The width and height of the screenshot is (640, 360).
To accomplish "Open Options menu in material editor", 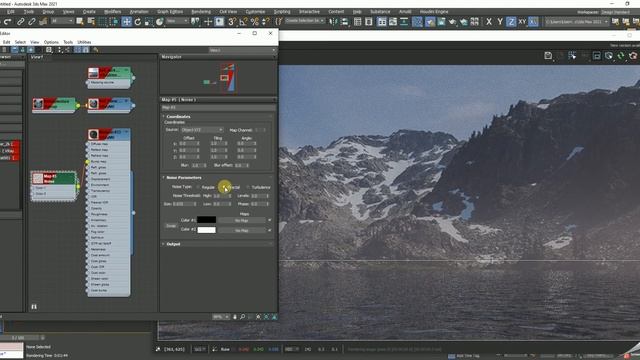I will [x=51, y=42].
